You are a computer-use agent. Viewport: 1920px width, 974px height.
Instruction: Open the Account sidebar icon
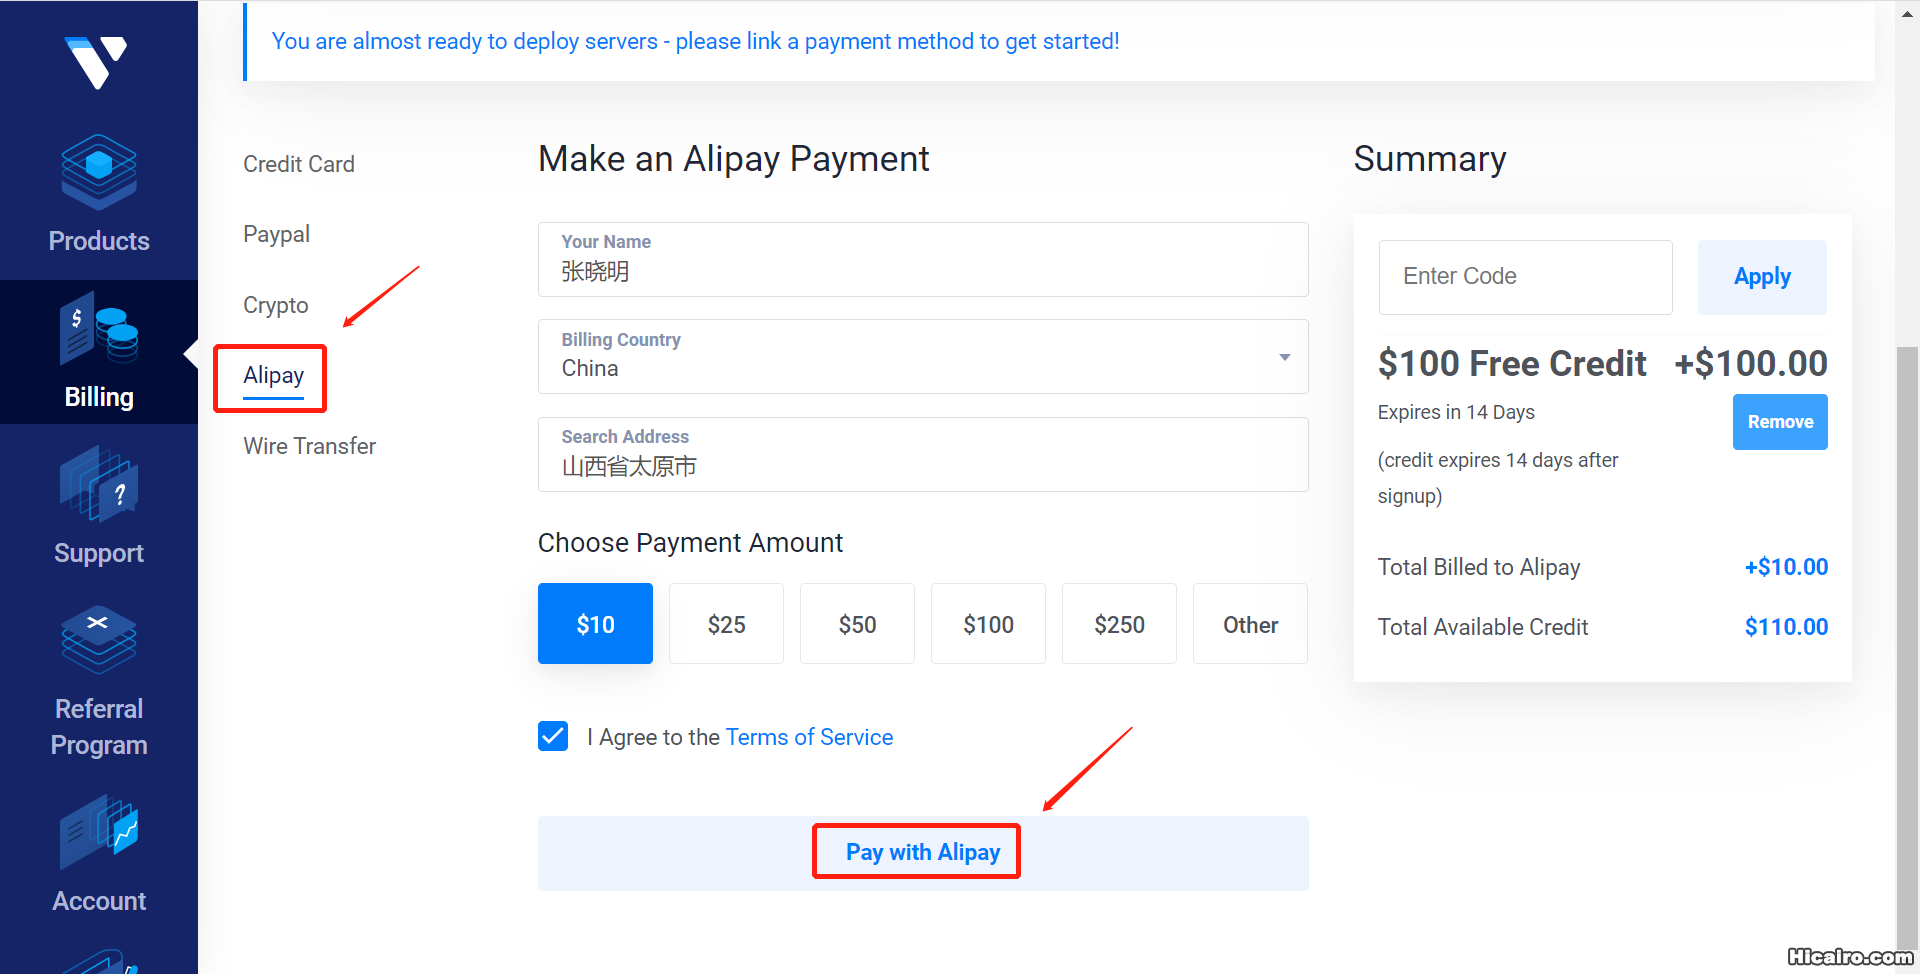[x=98, y=832]
